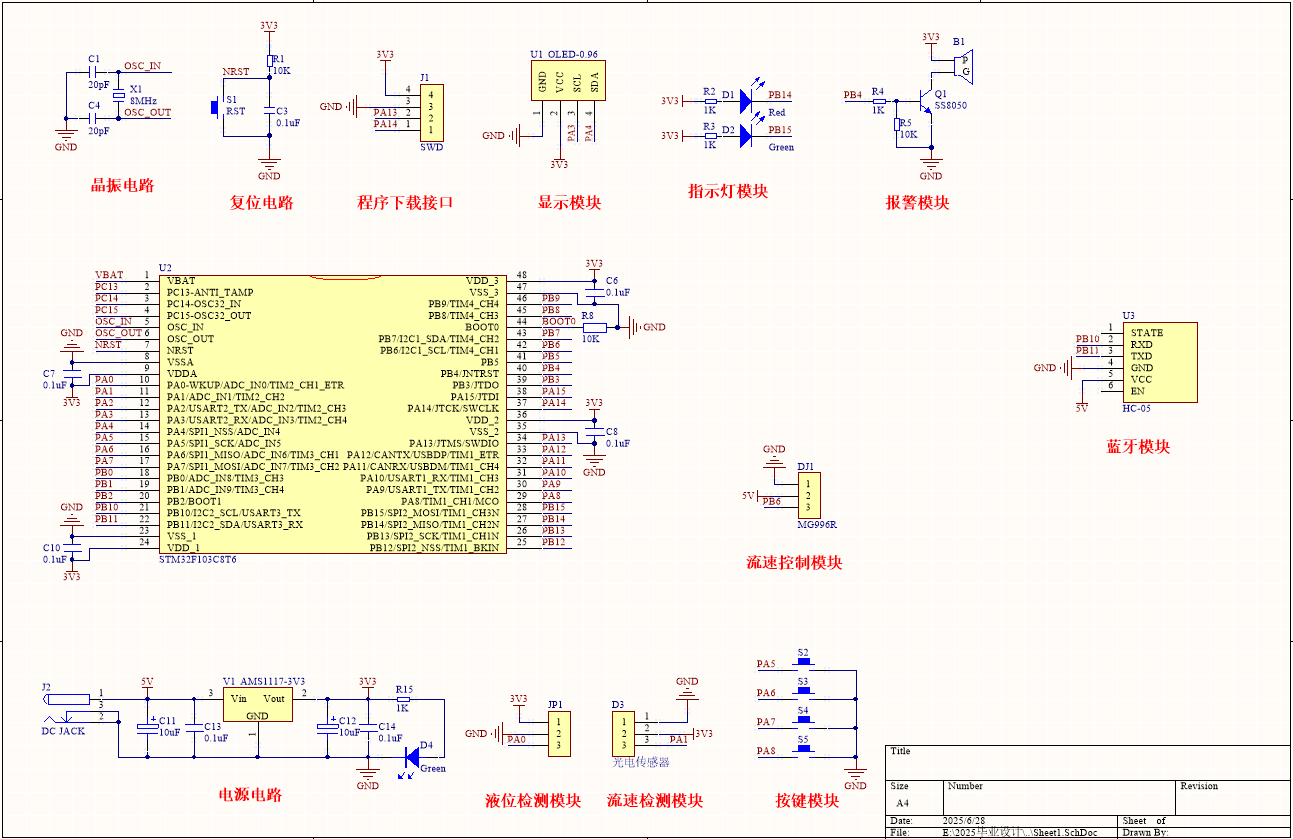
Task: Select the R5 10K resistor symbol
Action: click(x=897, y=125)
